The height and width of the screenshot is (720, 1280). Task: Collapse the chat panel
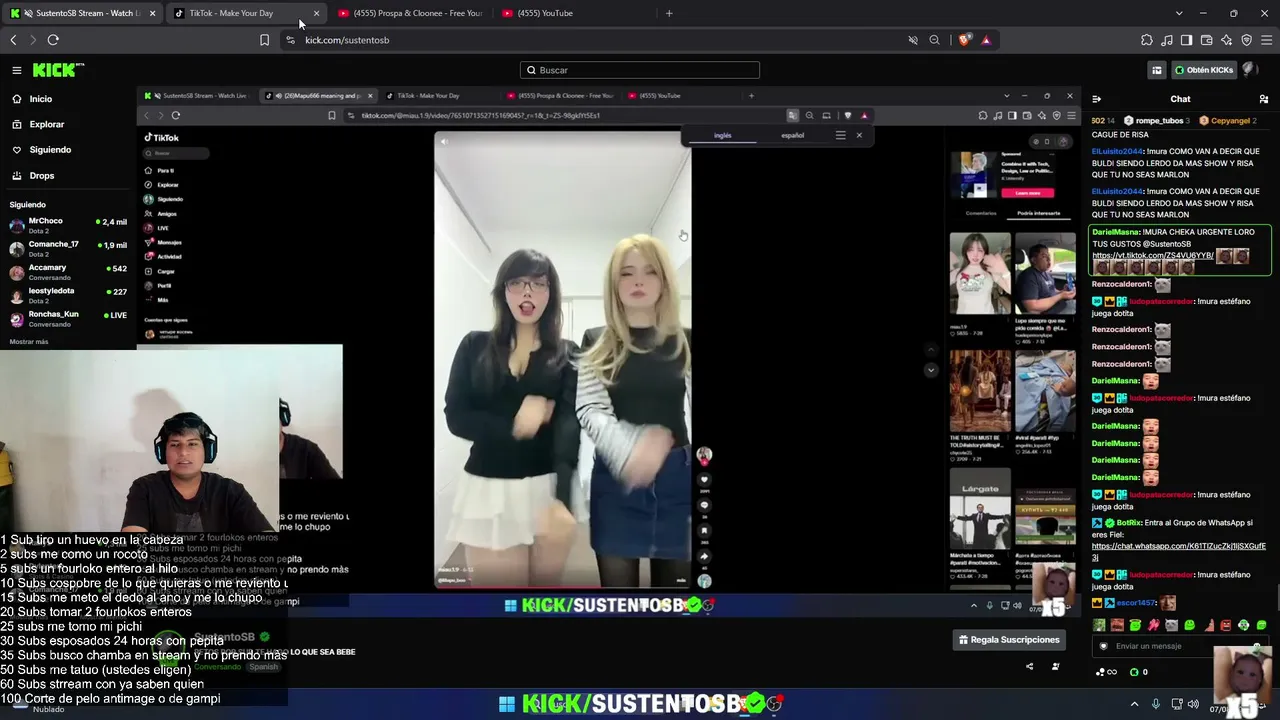click(1097, 99)
